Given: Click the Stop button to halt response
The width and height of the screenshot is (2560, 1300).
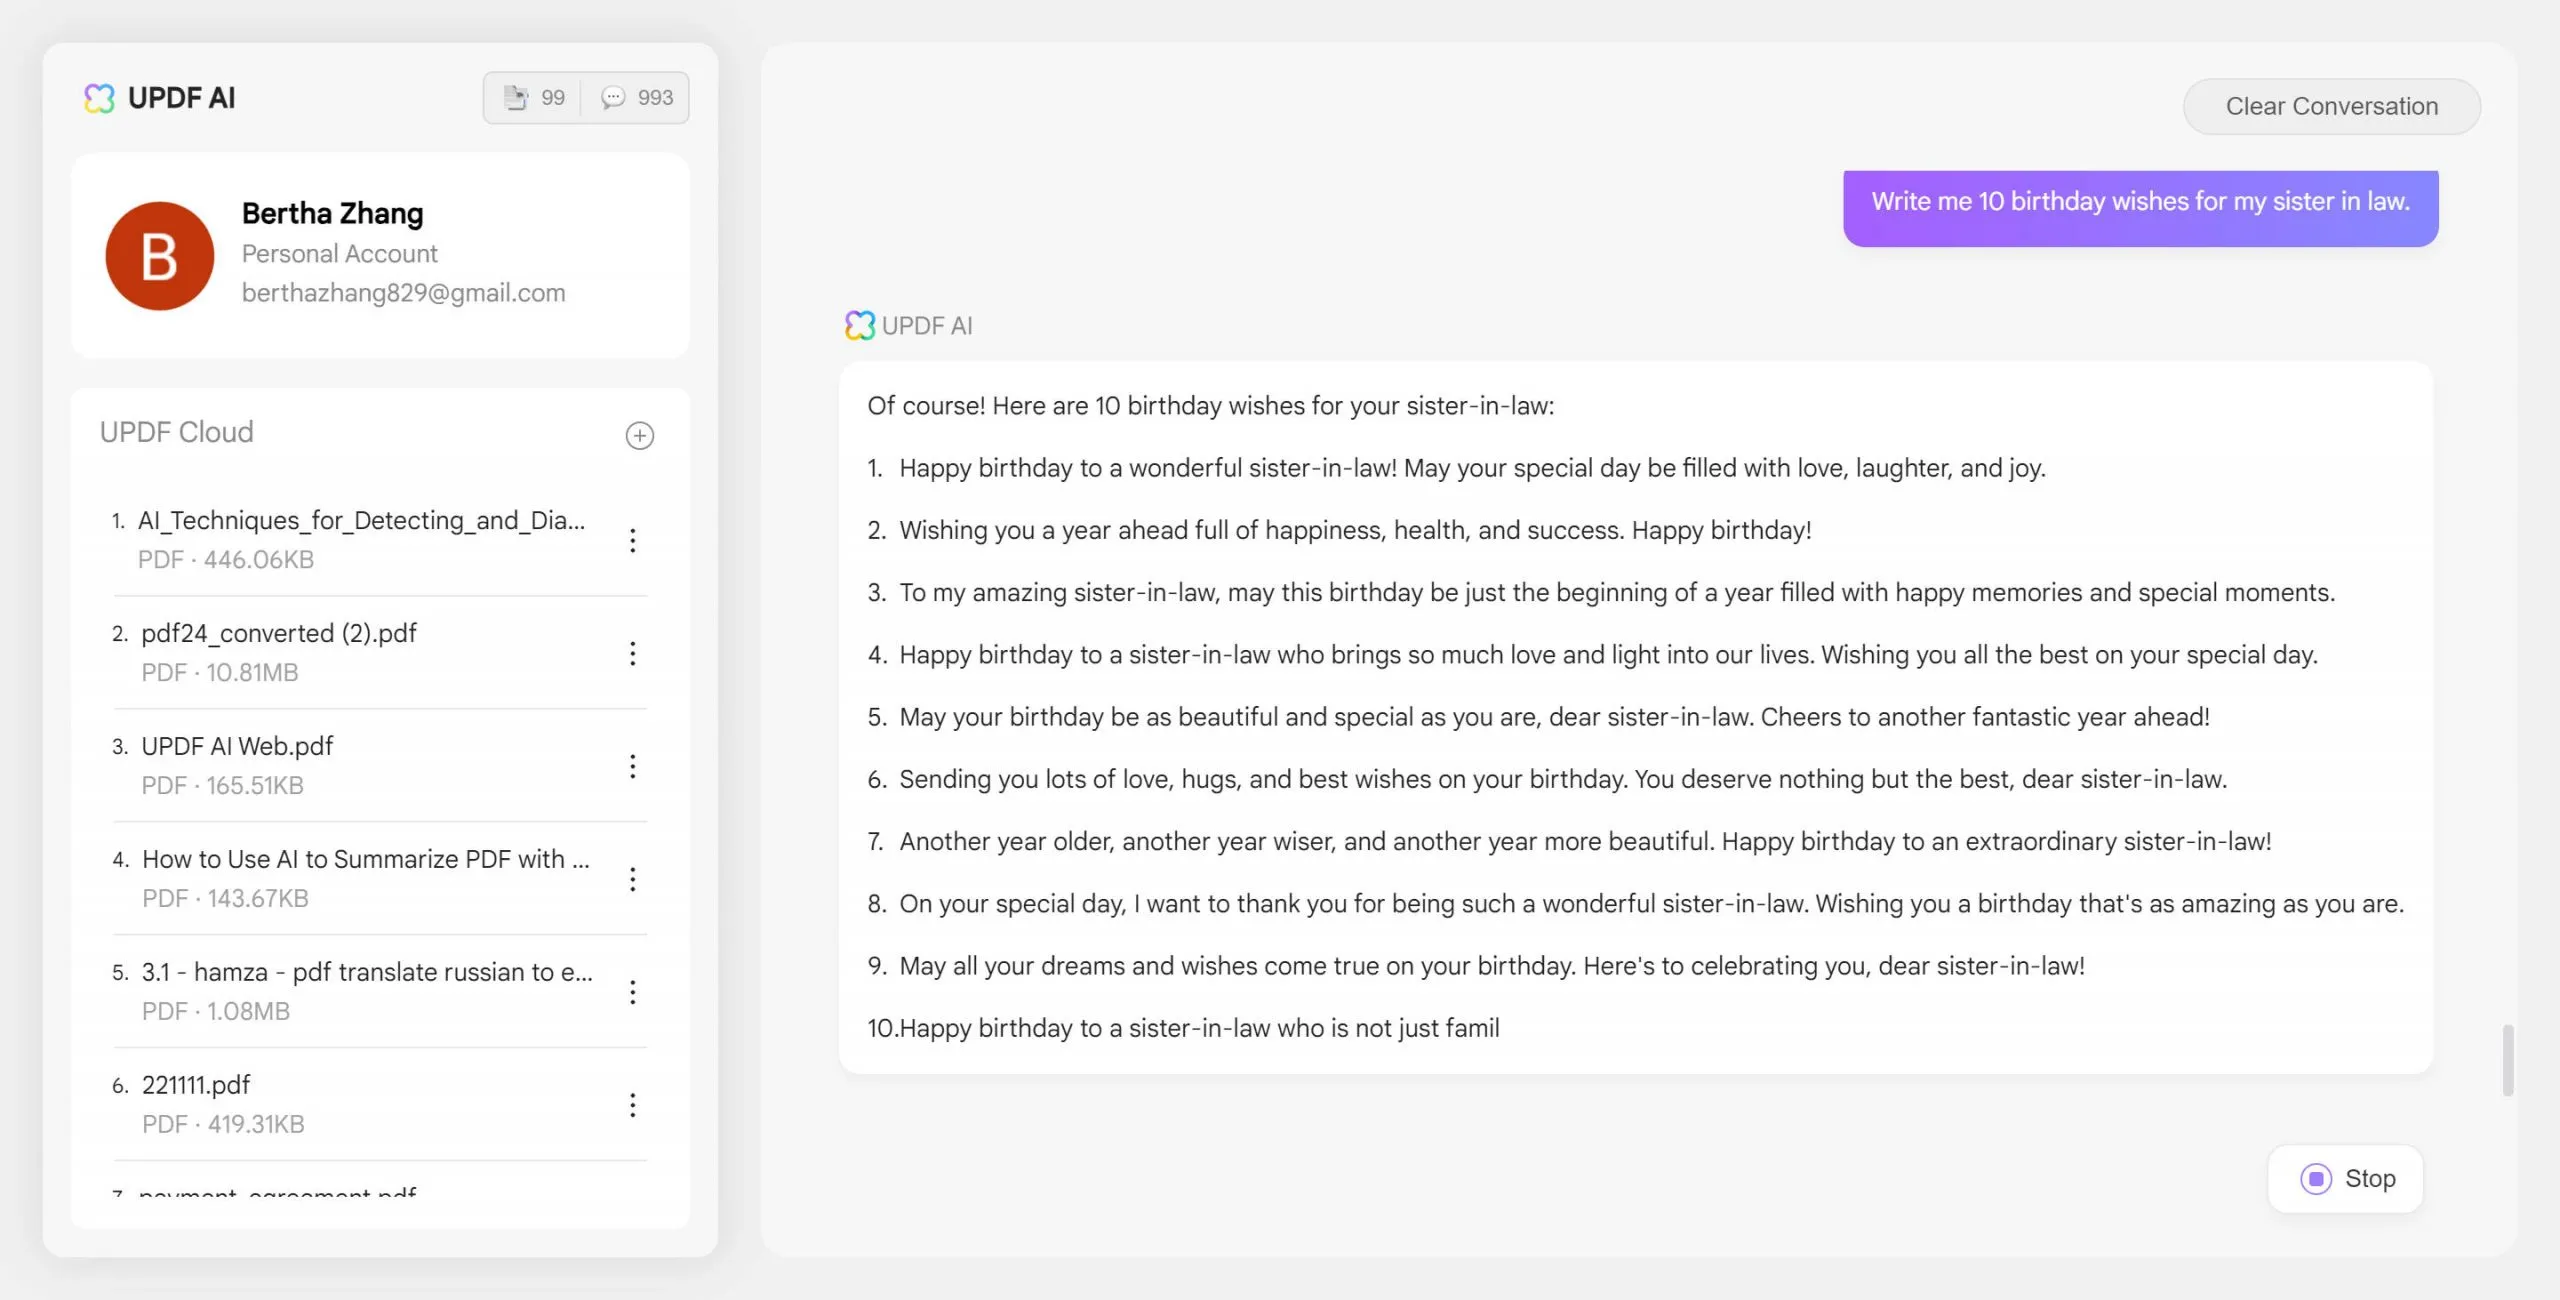Looking at the screenshot, I should (2346, 1177).
